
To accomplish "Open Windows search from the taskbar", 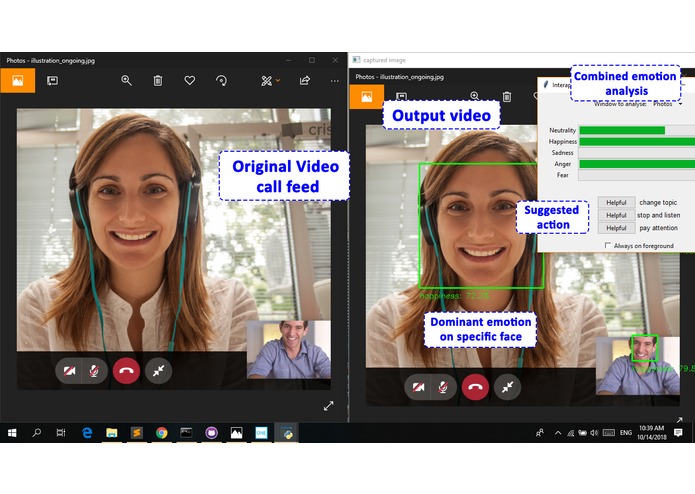I will (x=37, y=433).
